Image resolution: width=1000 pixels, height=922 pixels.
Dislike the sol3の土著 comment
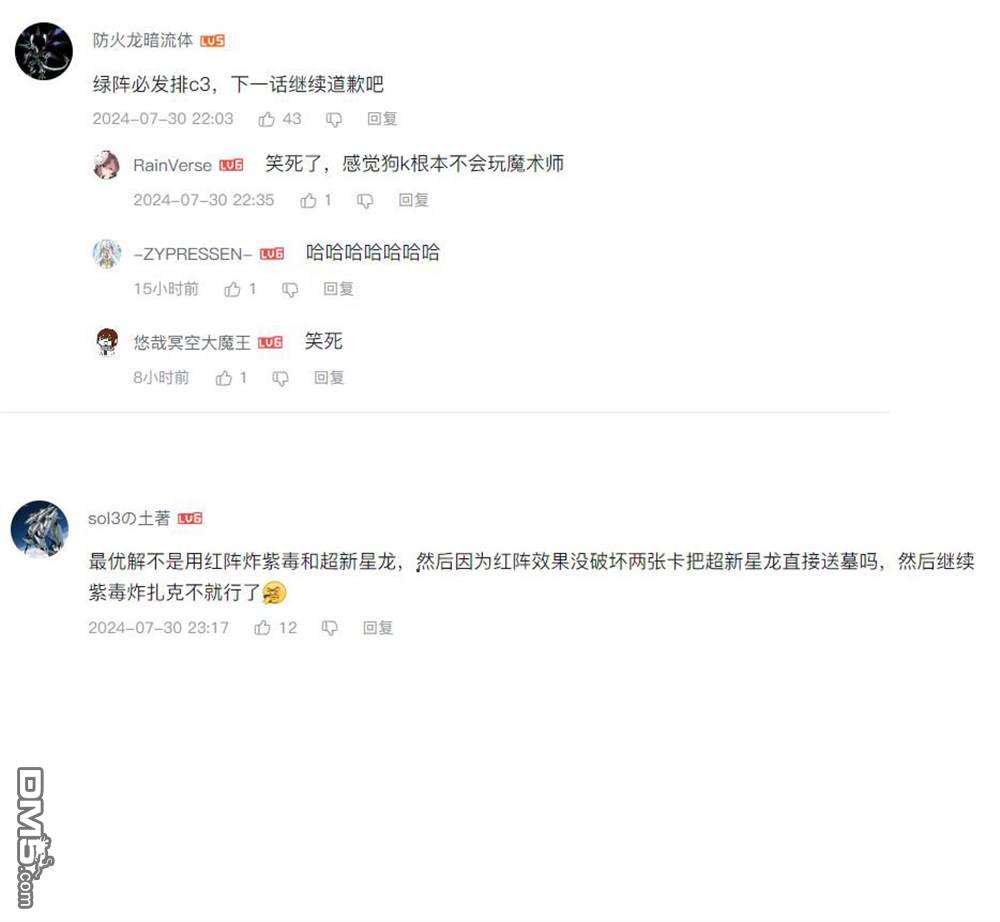point(330,628)
